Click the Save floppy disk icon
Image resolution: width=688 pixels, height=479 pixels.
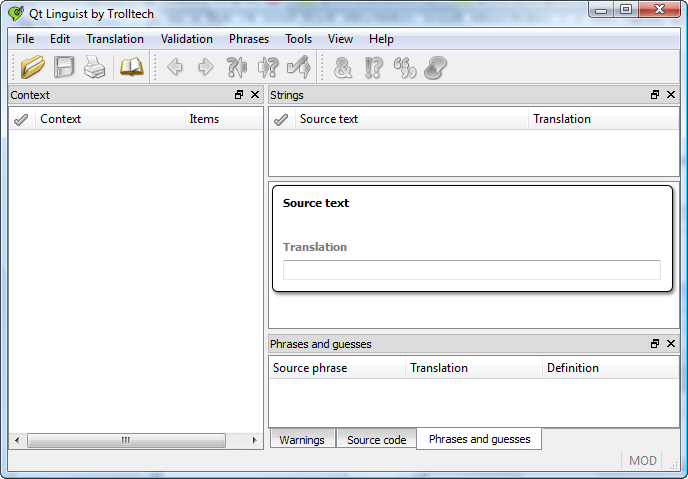click(x=64, y=68)
